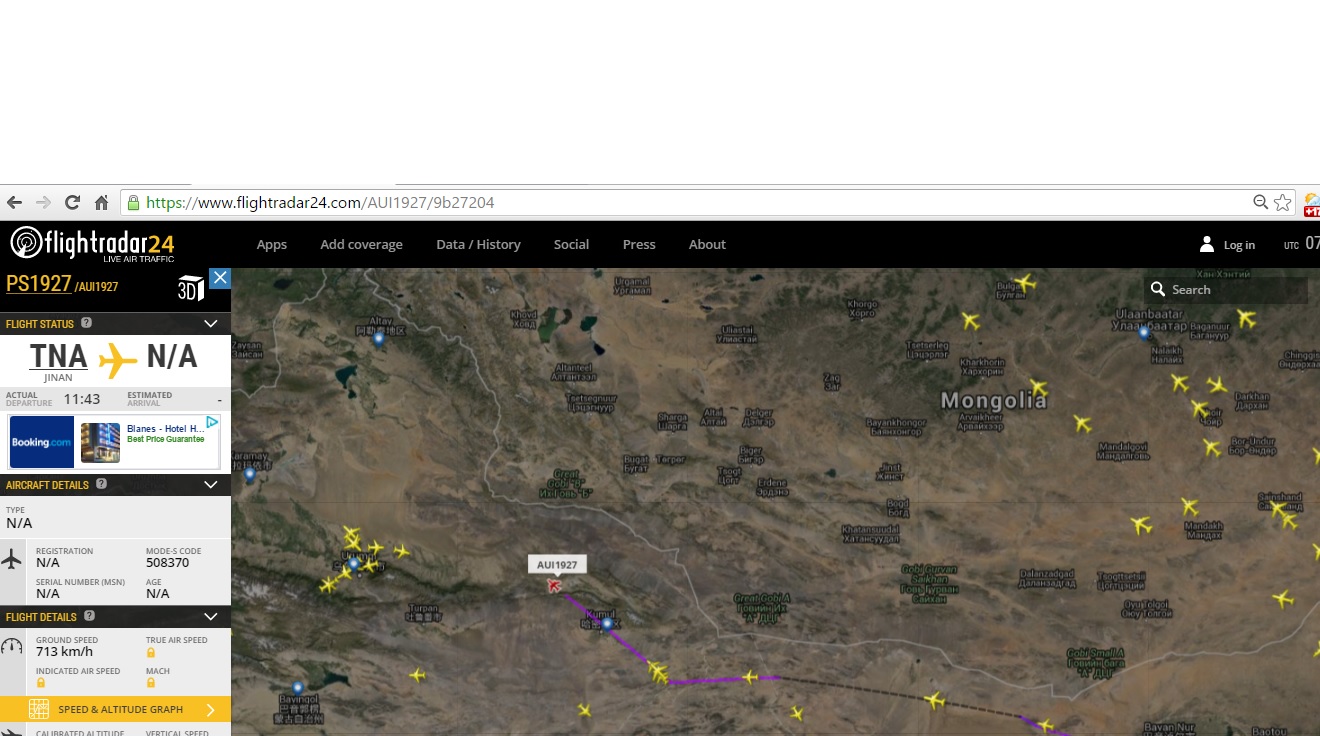
Task: Click the Flight Status help icon
Action: pyautogui.click(x=86, y=323)
